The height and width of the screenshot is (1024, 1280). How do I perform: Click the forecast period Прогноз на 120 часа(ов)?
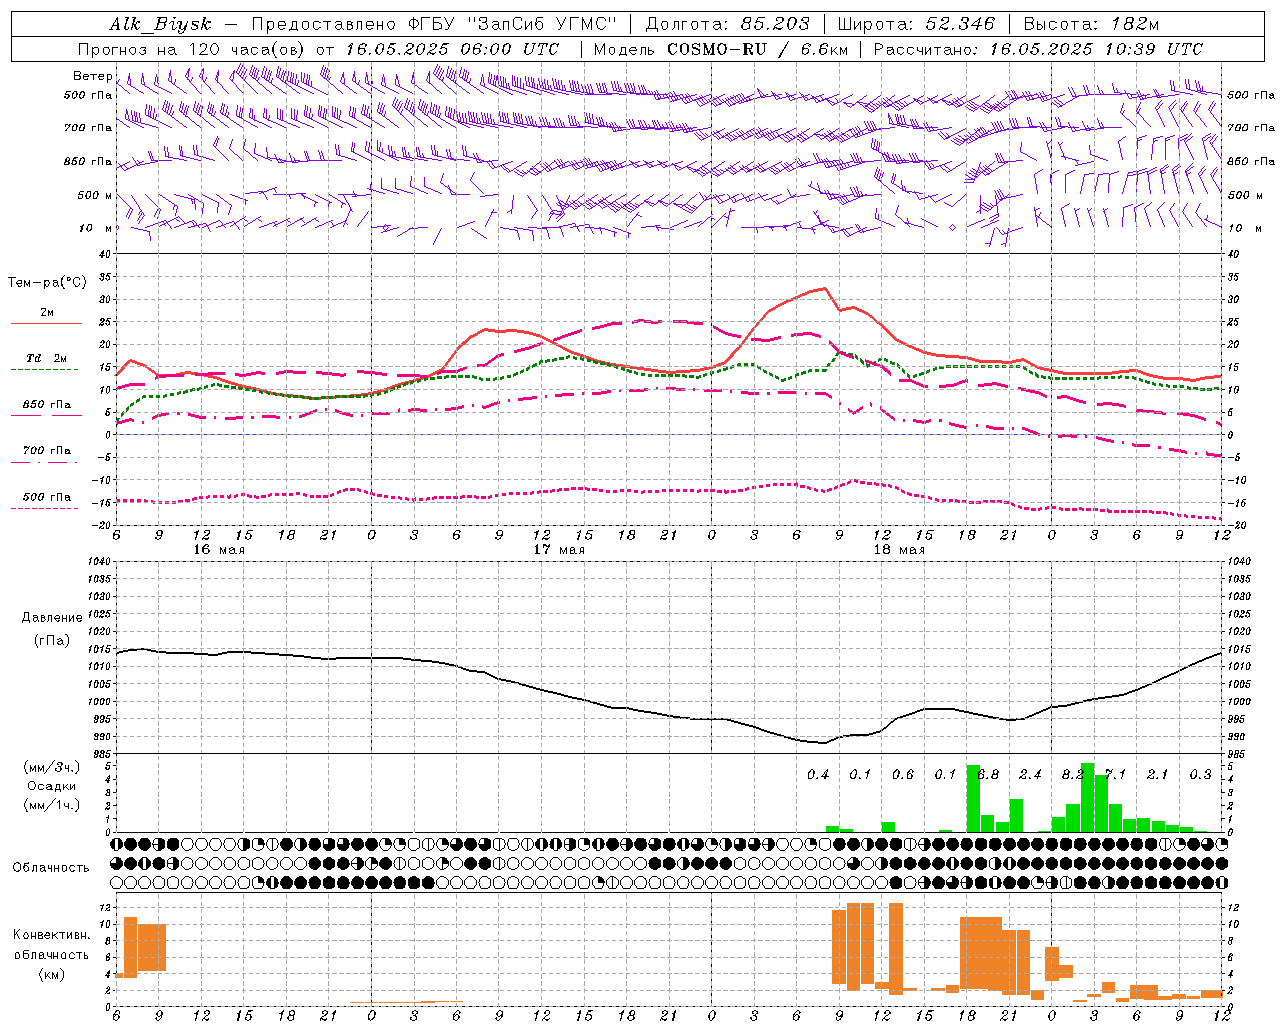191,49
